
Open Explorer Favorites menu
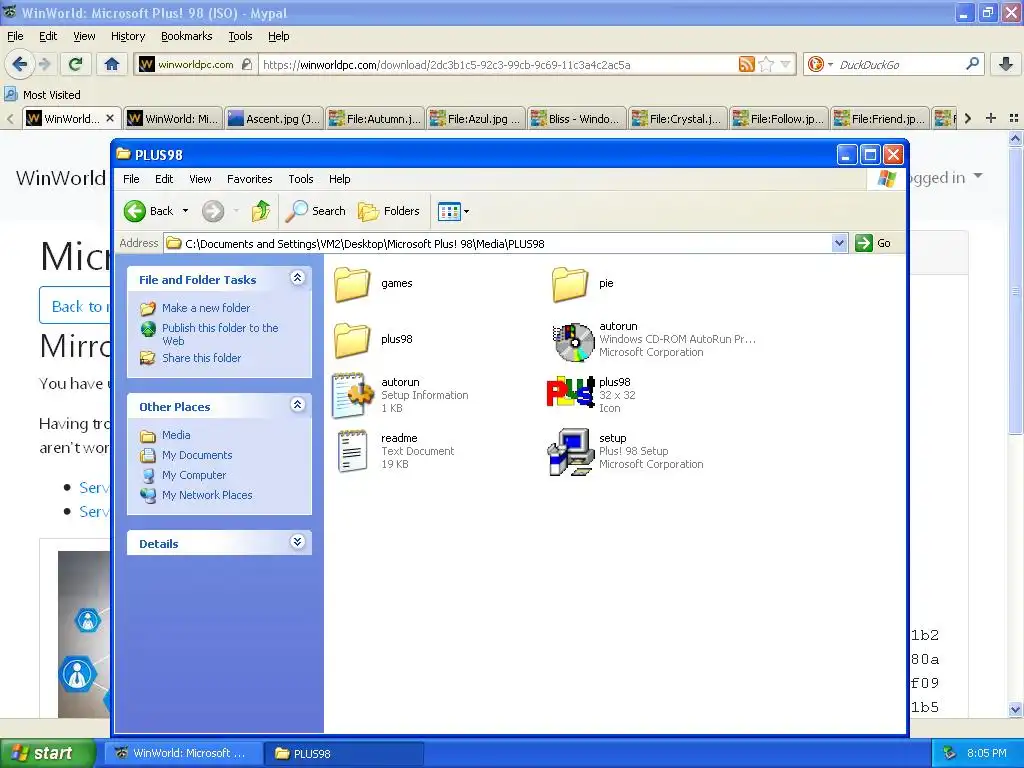pyautogui.click(x=249, y=179)
